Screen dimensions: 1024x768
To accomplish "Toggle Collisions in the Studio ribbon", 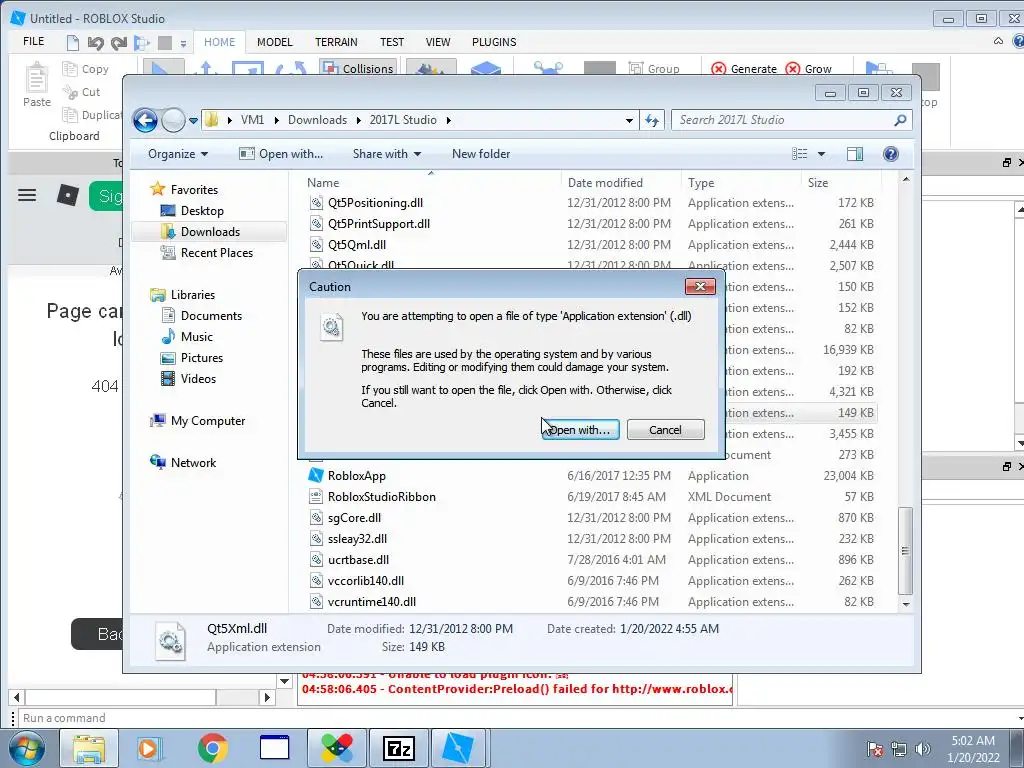I will pos(359,68).
